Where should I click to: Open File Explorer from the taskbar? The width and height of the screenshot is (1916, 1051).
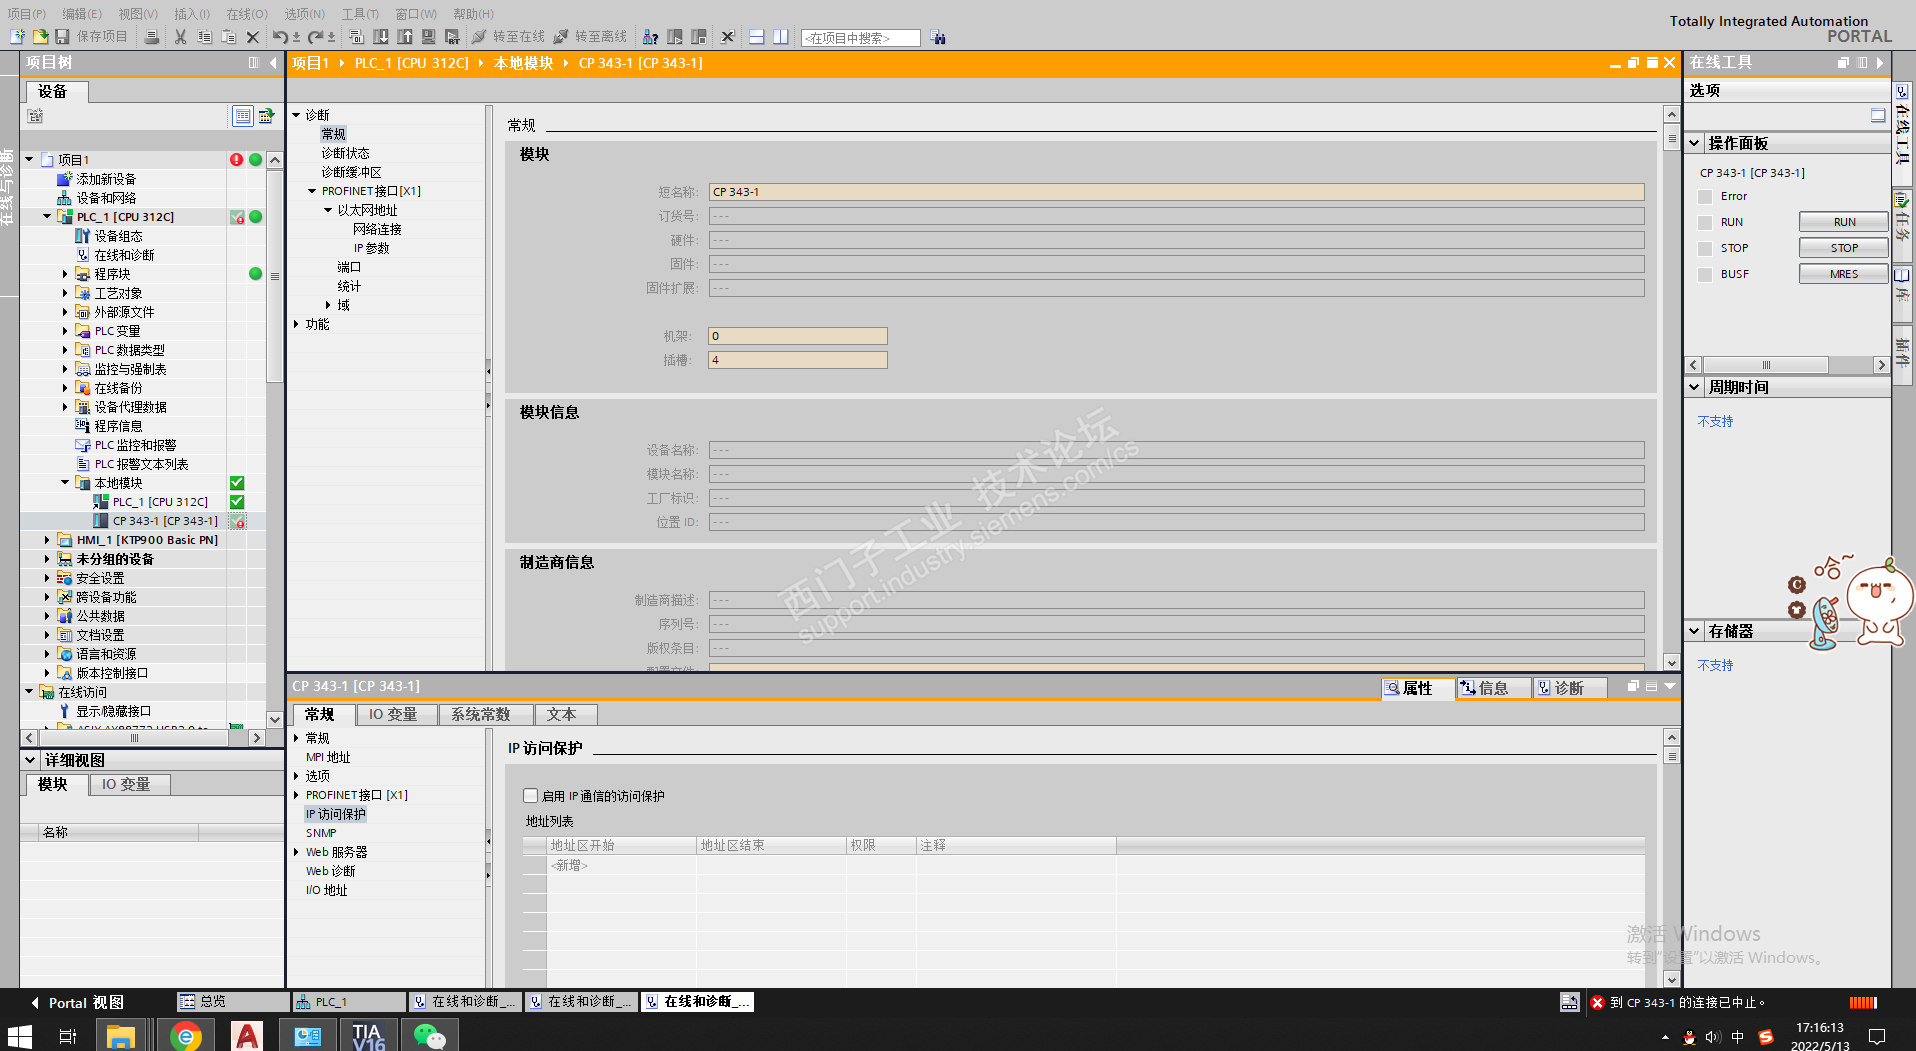pyautogui.click(x=121, y=1036)
